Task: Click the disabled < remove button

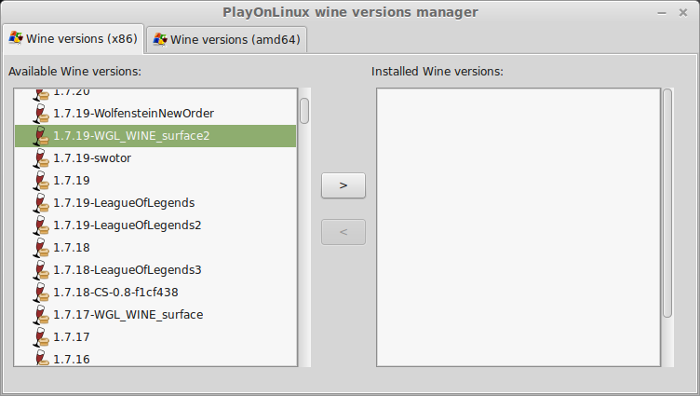Action: (x=343, y=232)
